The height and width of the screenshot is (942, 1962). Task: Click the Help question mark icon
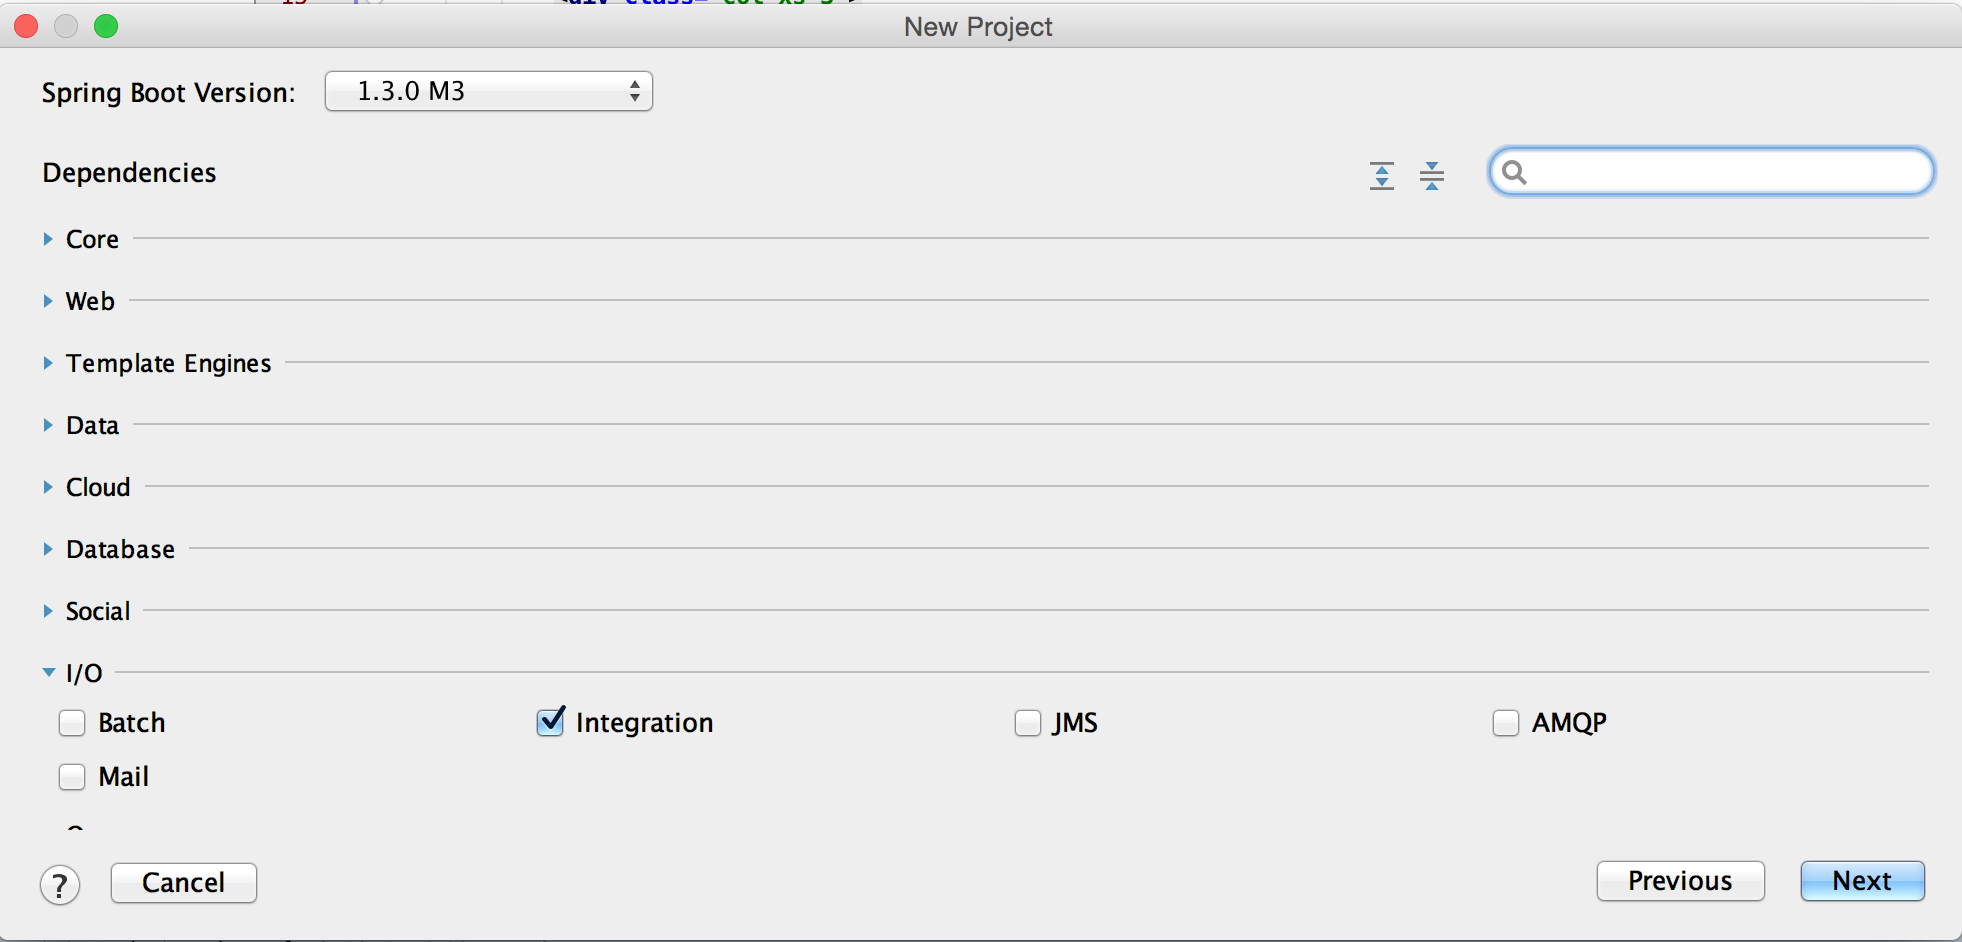(60, 885)
